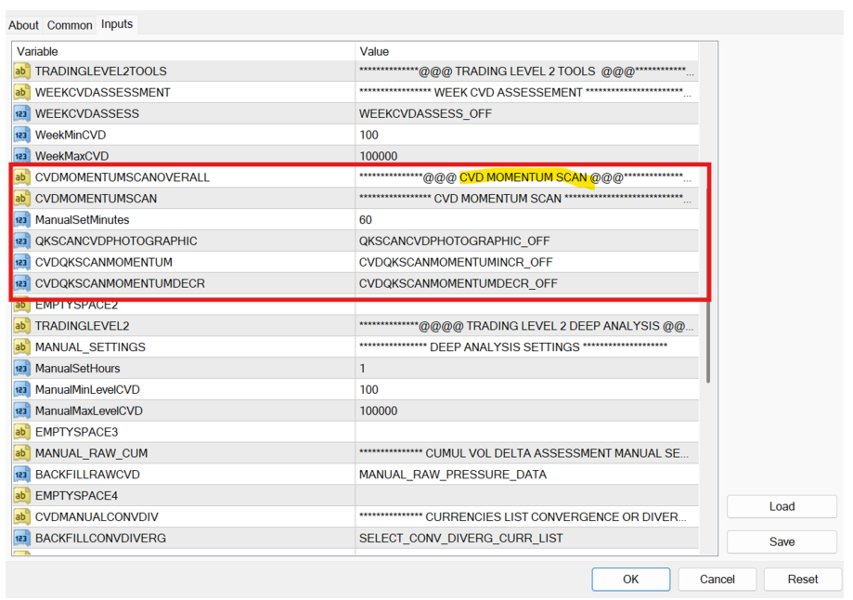The image size is (853, 600).
Task: Save the current input settings
Action: (782, 542)
